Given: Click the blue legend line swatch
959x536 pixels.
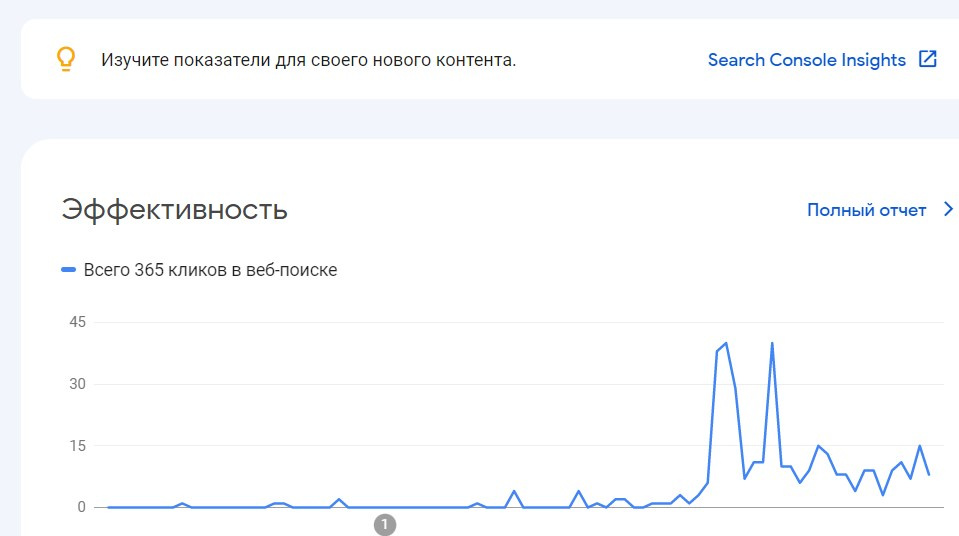Looking at the screenshot, I should (x=68, y=270).
